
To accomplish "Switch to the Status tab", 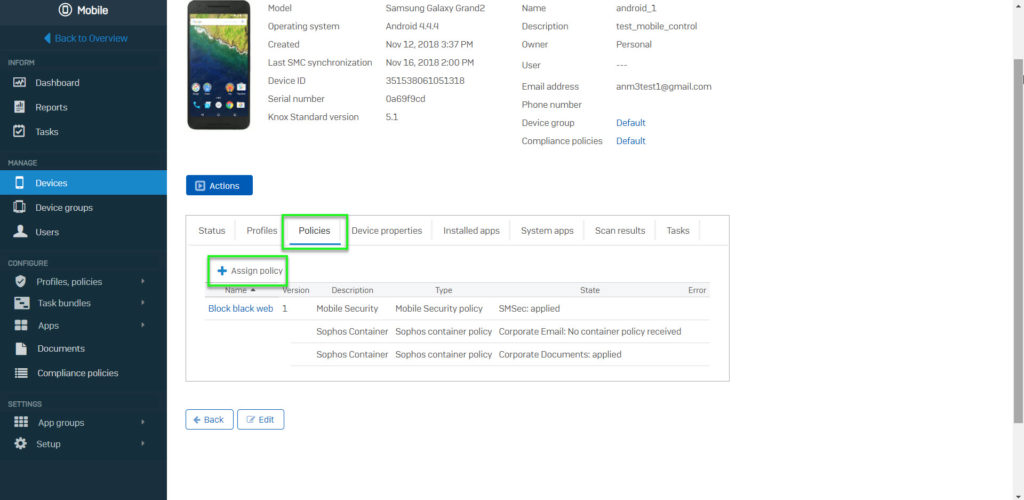I will [212, 230].
